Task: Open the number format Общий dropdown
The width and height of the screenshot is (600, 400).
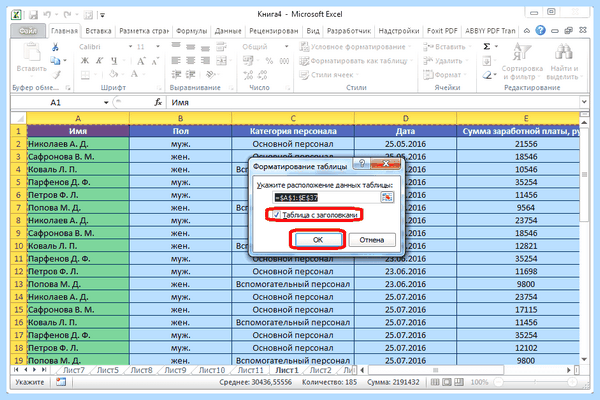Action: point(286,47)
